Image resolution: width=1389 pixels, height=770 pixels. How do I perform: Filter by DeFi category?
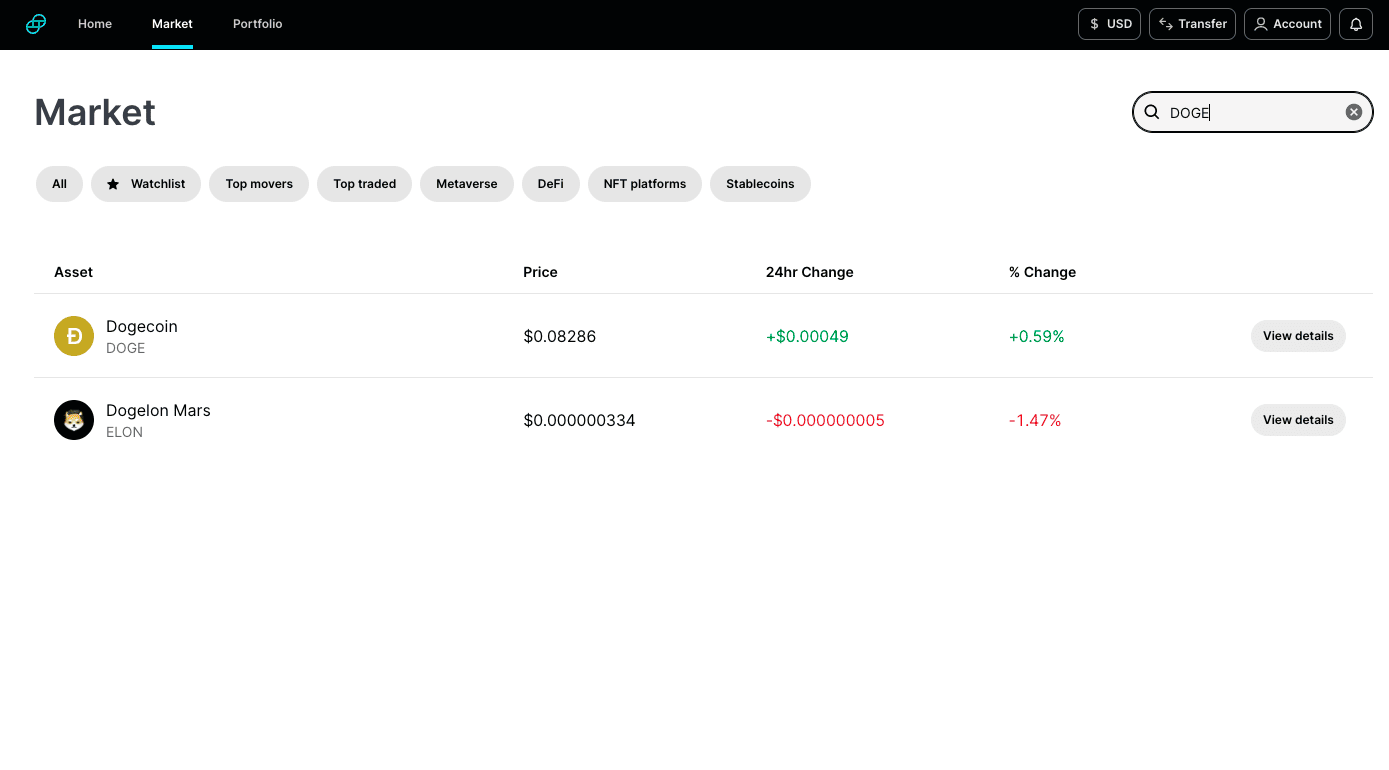coord(551,184)
